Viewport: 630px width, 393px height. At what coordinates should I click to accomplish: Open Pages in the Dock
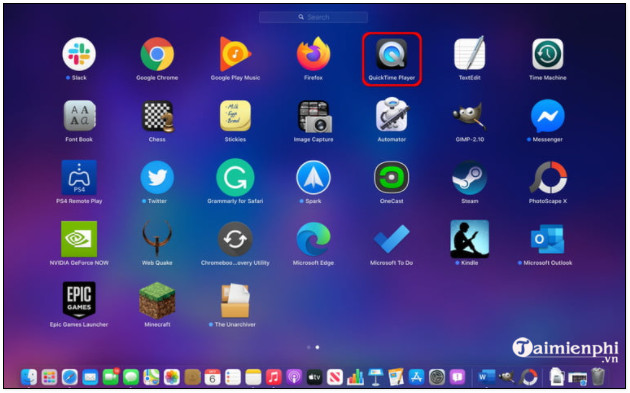click(x=396, y=377)
